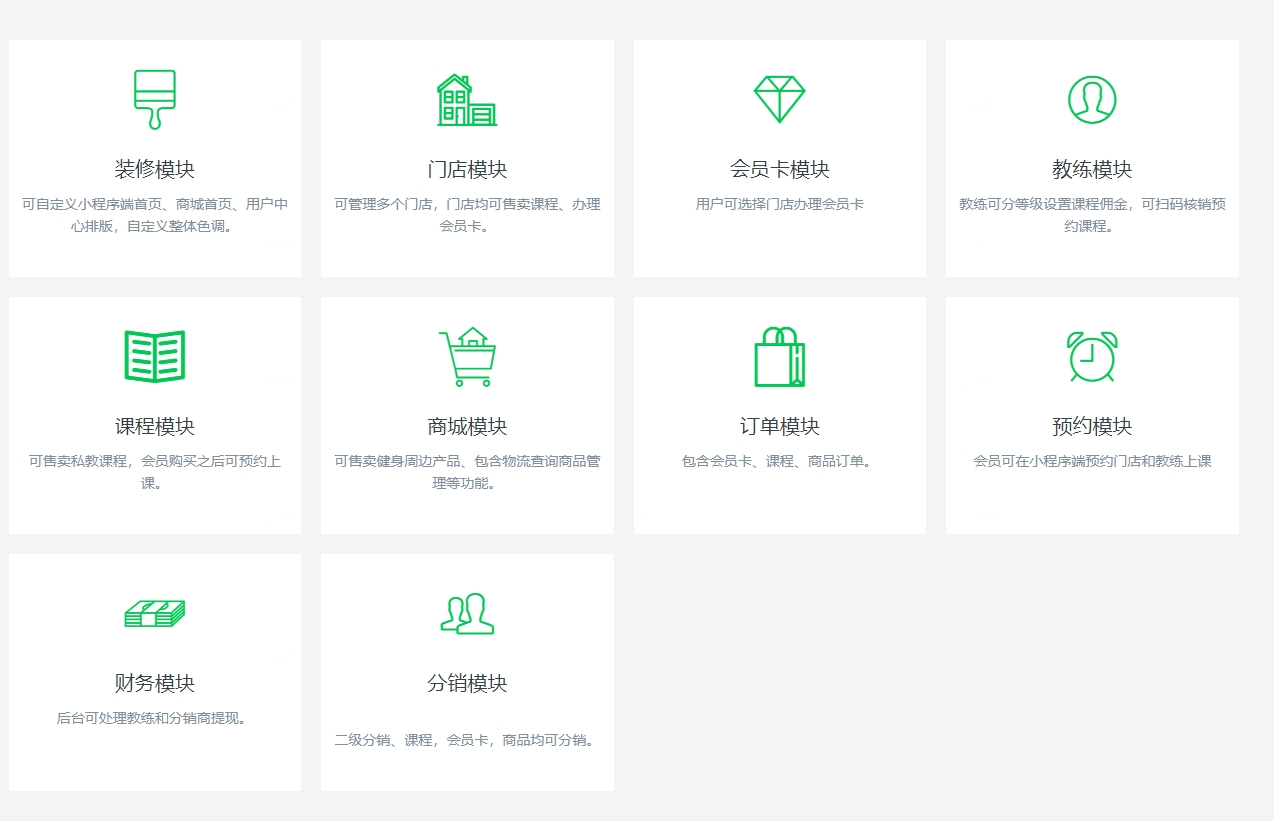
Task: Click the shopping cart icon for 商城模块
Action: point(467,353)
